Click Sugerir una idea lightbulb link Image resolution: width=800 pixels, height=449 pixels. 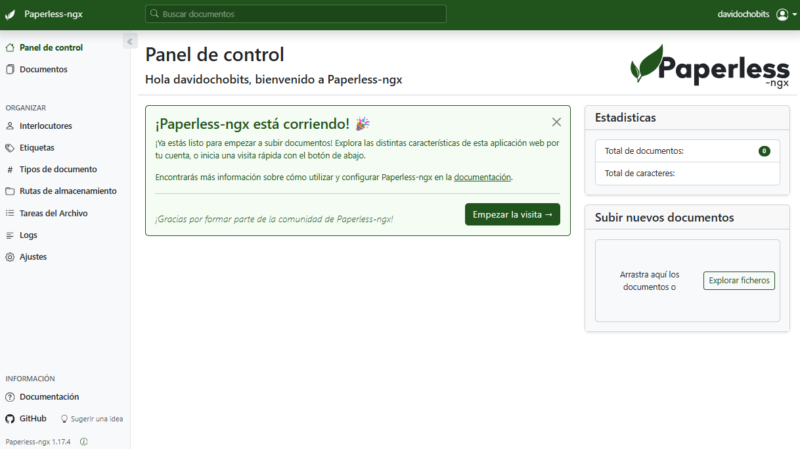point(92,418)
